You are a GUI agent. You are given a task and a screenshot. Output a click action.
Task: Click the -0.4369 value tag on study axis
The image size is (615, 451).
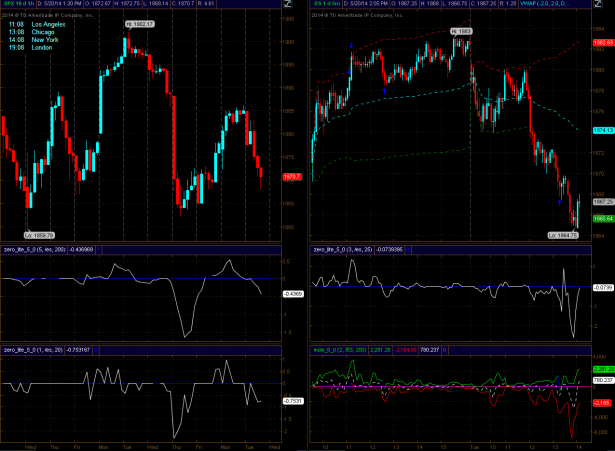pyautogui.click(x=293, y=294)
